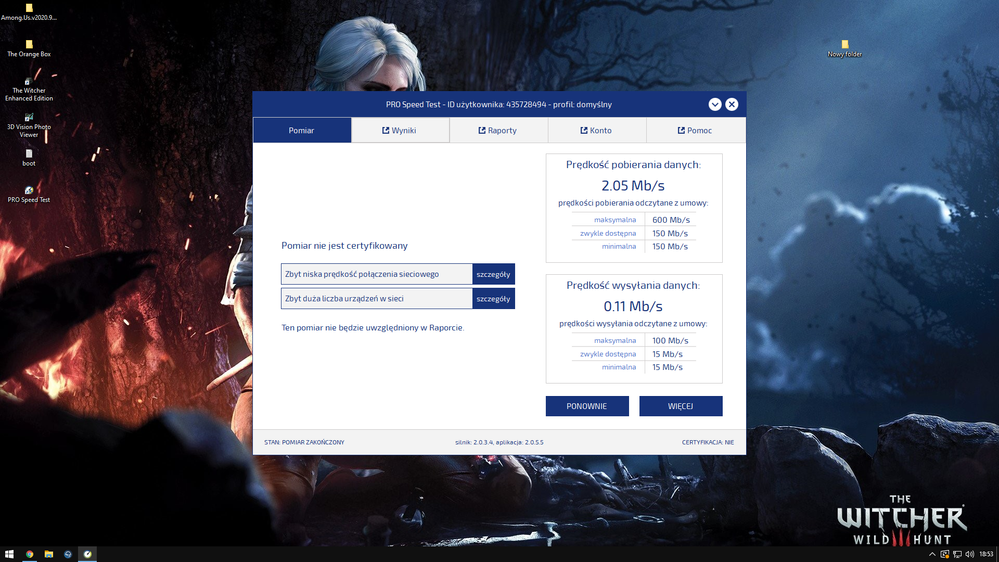Open the Pomoc tab
Viewport: 999px width, 562px height.
[696, 130]
